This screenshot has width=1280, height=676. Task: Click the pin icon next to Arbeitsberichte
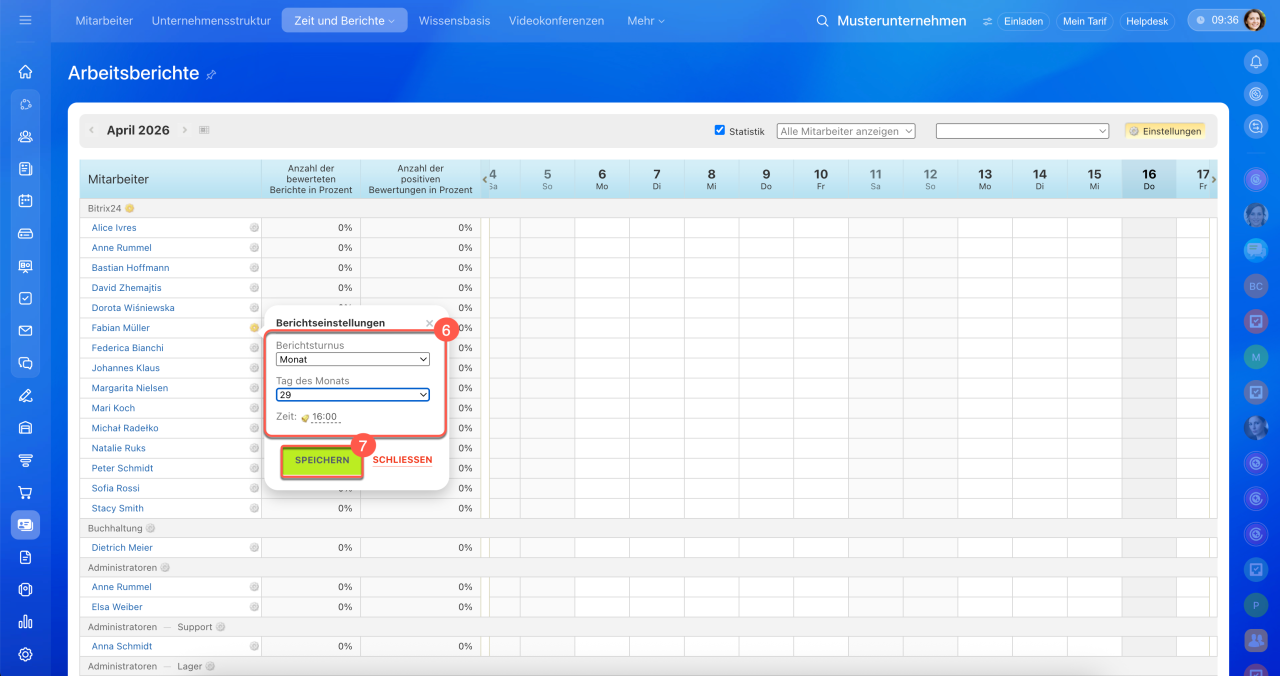[211, 75]
